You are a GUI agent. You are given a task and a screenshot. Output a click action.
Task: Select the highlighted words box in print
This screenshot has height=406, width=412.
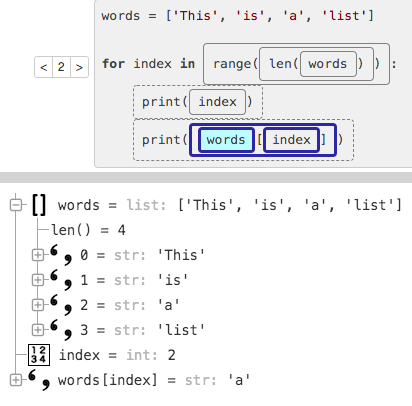(x=226, y=140)
